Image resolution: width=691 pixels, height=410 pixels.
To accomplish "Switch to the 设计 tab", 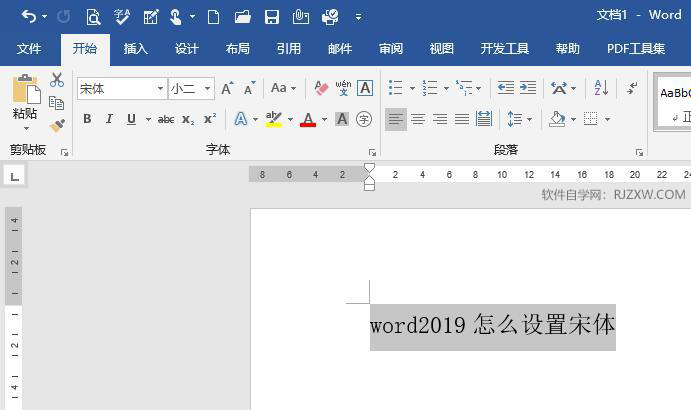I will coord(186,48).
